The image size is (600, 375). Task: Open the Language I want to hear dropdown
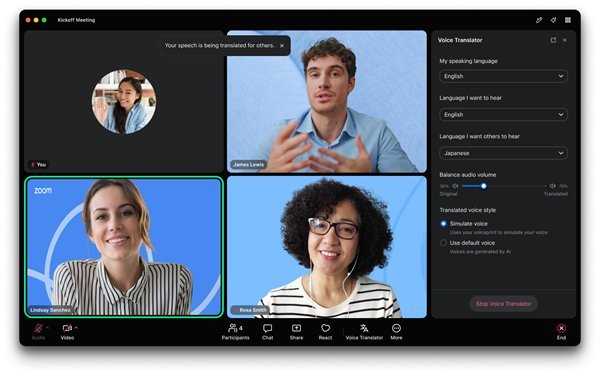pos(503,114)
